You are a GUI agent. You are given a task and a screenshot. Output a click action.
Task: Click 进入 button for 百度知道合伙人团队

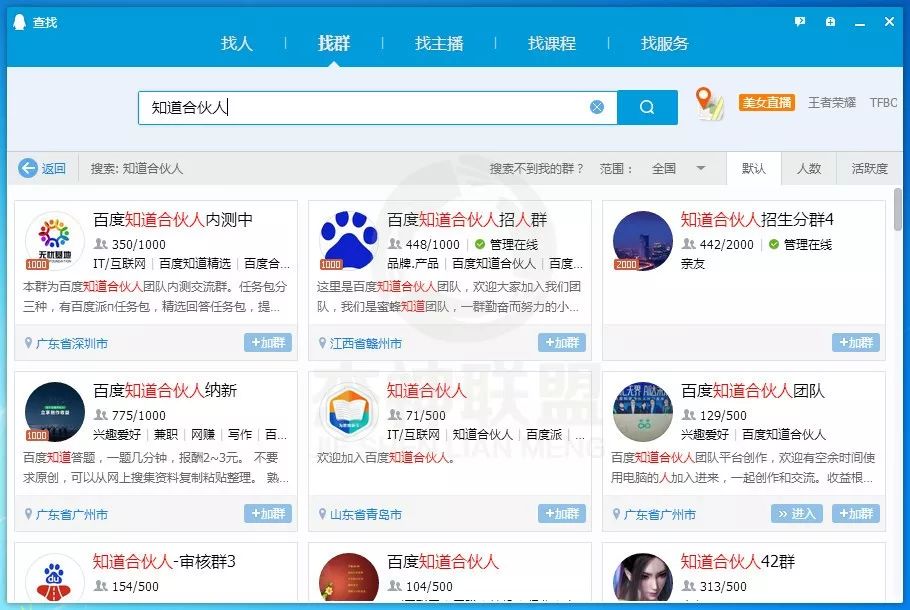[x=797, y=514]
